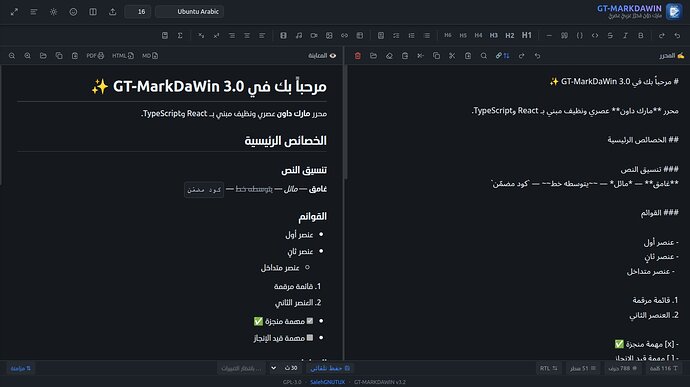Insert bulleted list icon
Image resolution: width=690 pixels, height=387 pixels.
(427, 35)
